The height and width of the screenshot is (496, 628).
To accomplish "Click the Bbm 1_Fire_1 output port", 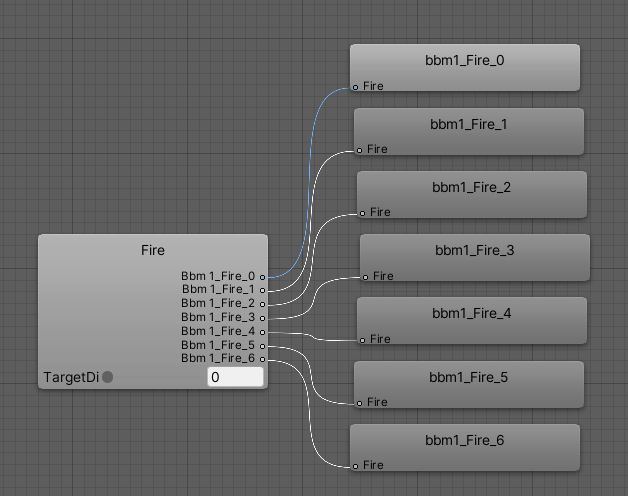I will tap(262, 290).
